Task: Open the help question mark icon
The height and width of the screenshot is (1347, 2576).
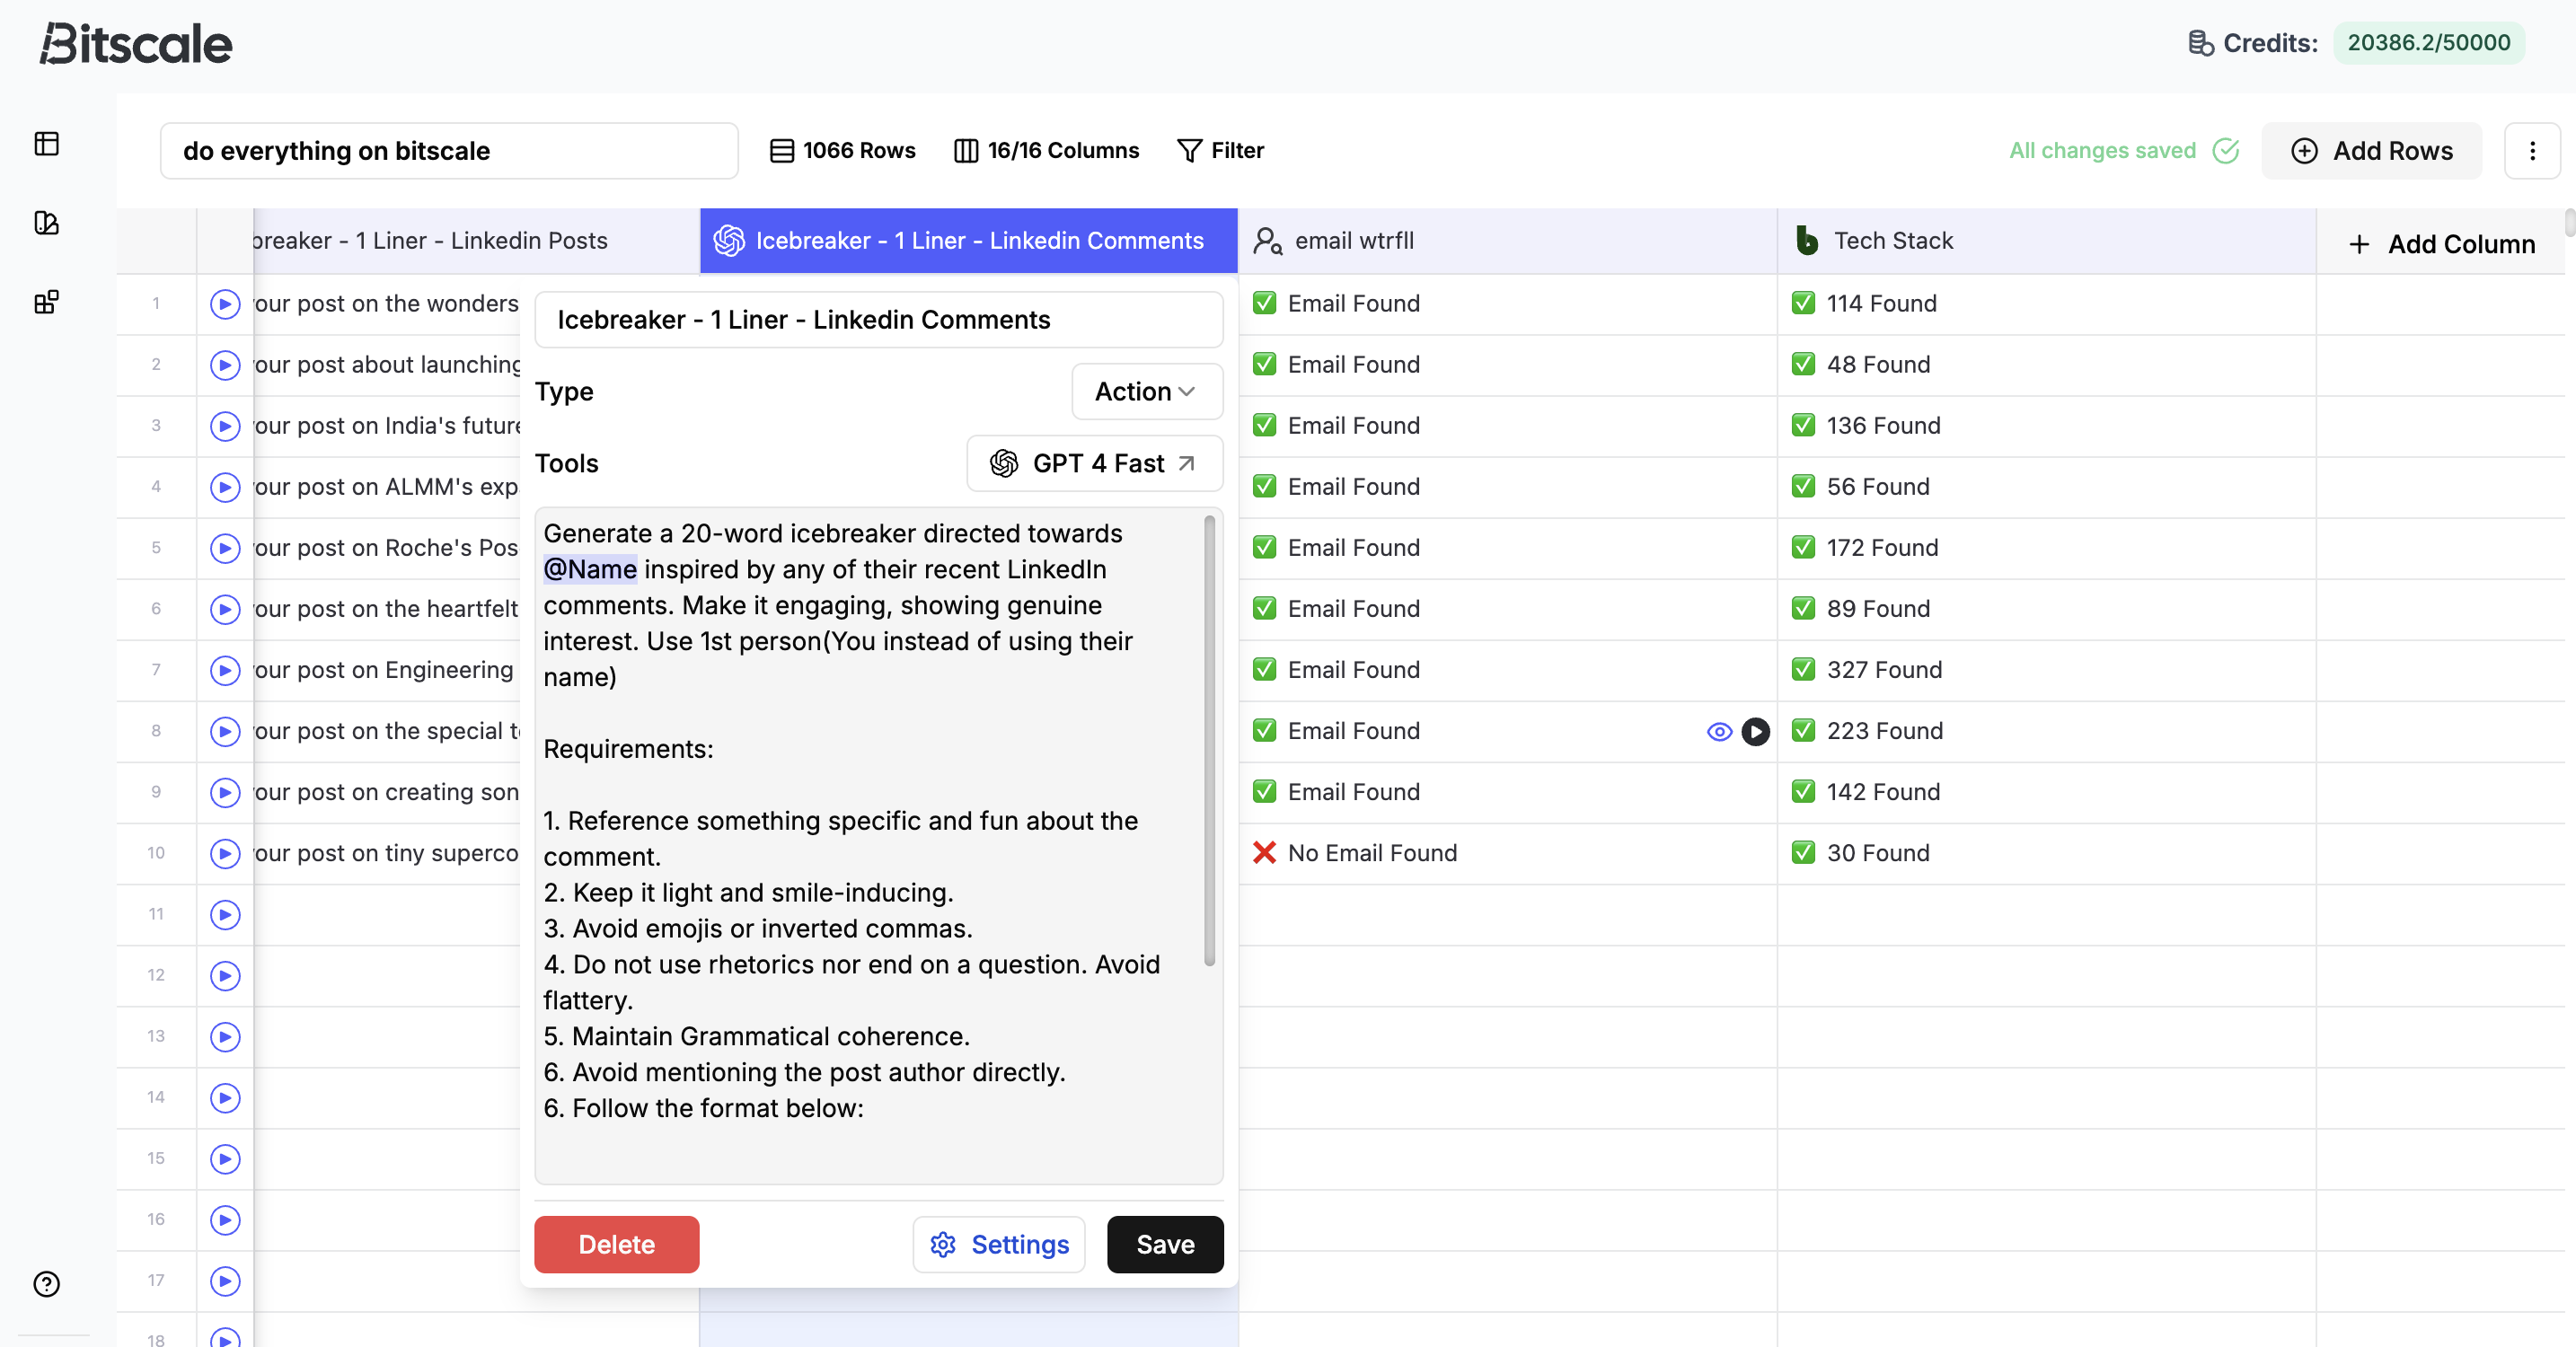Action: pos(46,1284)
